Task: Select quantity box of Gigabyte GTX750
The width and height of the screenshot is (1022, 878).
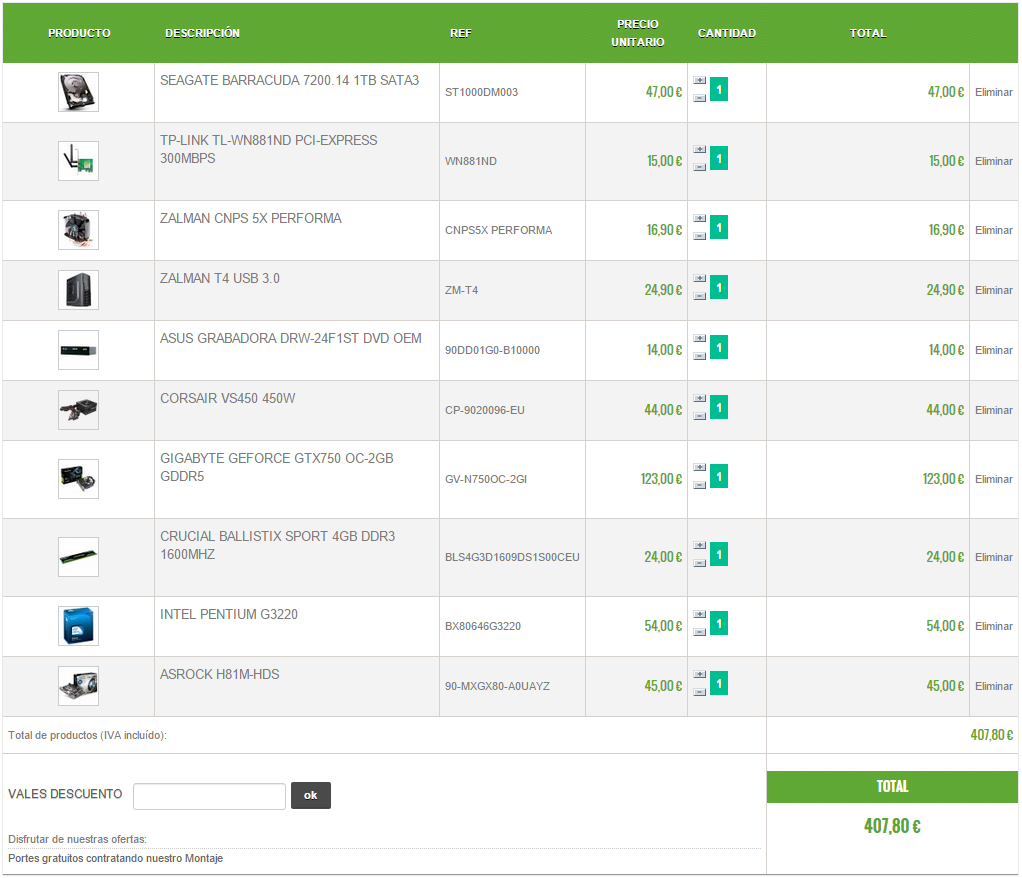Action: 719,476
